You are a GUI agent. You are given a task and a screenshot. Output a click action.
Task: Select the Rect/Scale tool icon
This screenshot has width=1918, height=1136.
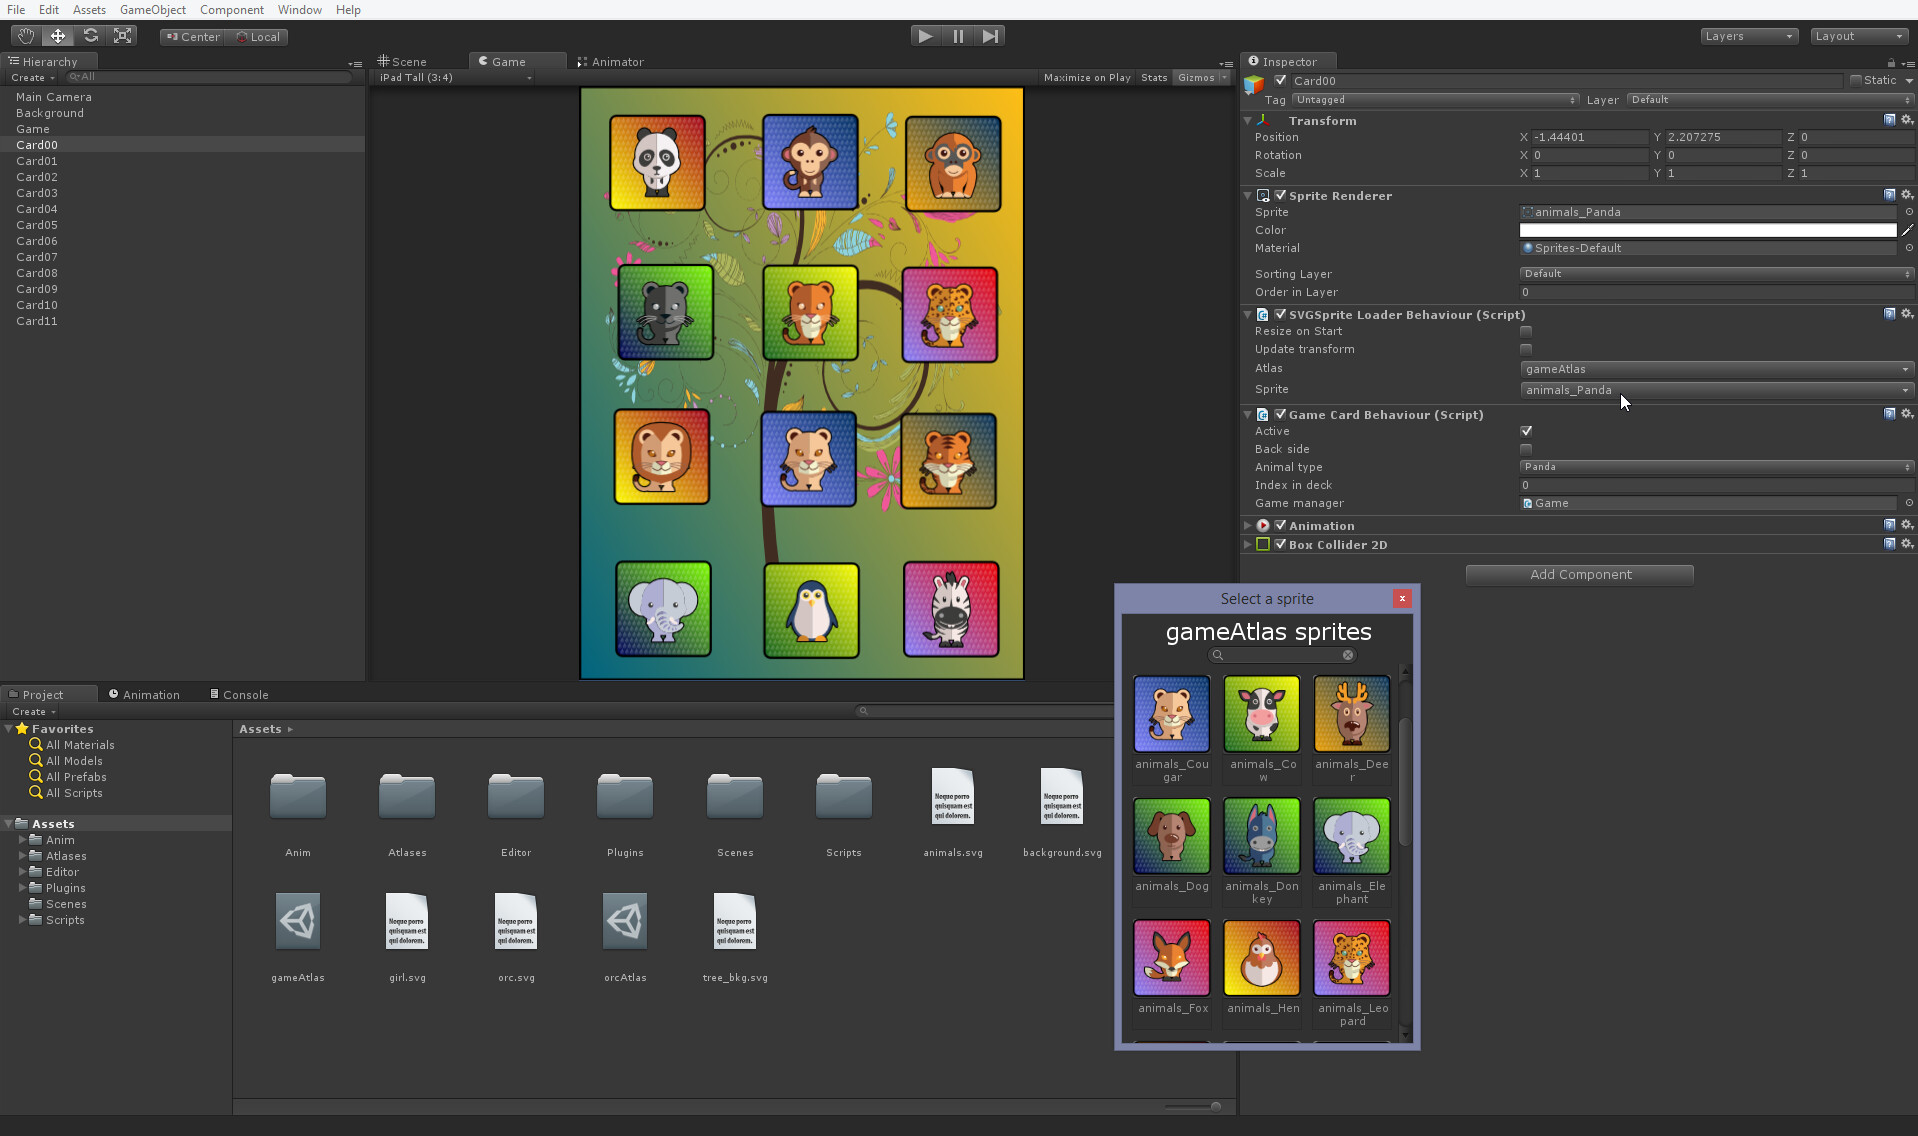pos(122,35)
